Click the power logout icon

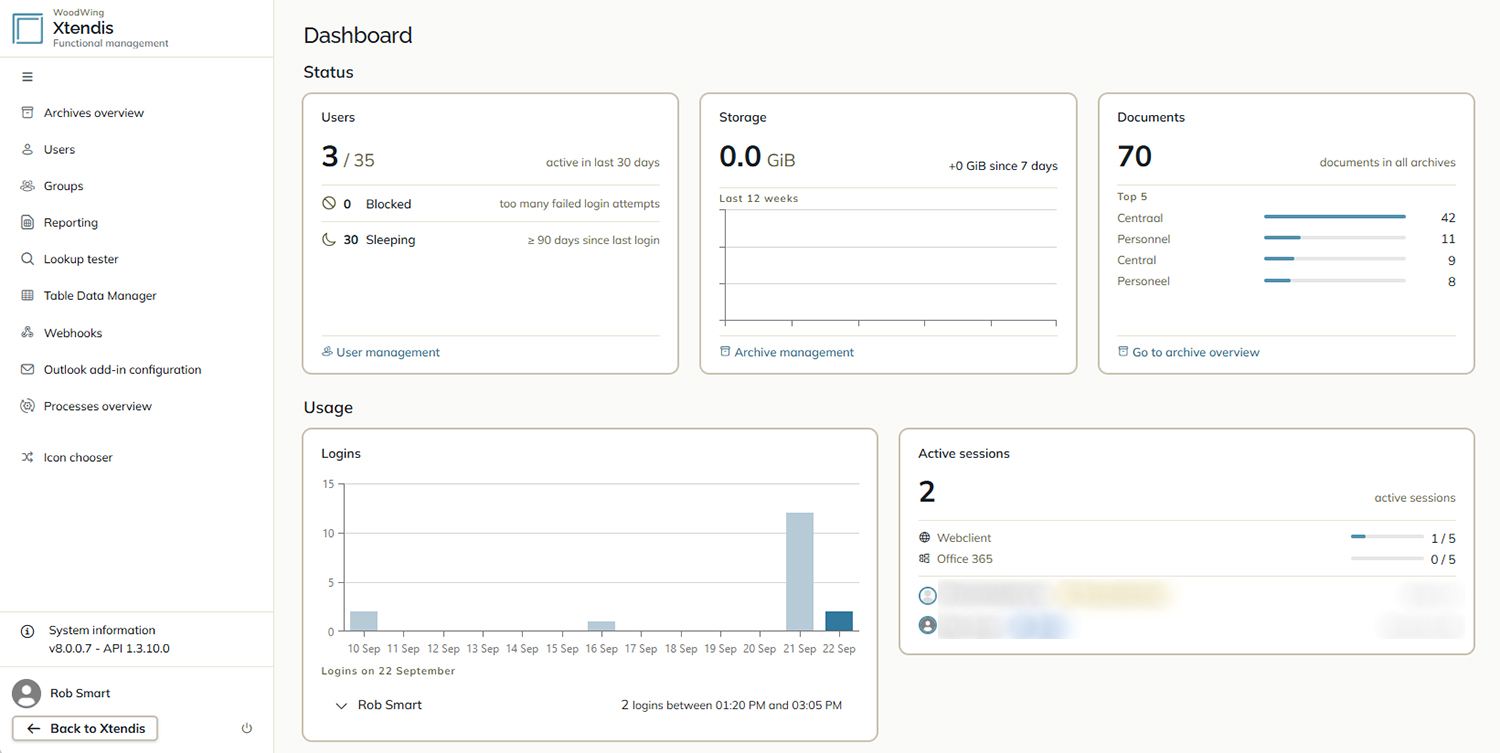tap(247, 729)
